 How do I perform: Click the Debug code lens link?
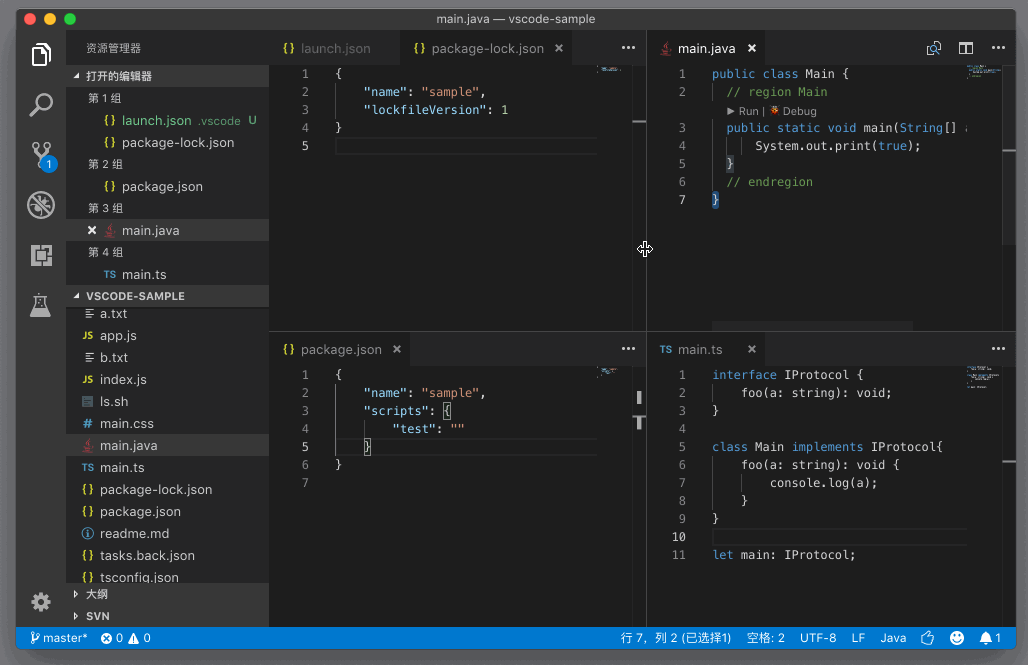coord(798,111)
